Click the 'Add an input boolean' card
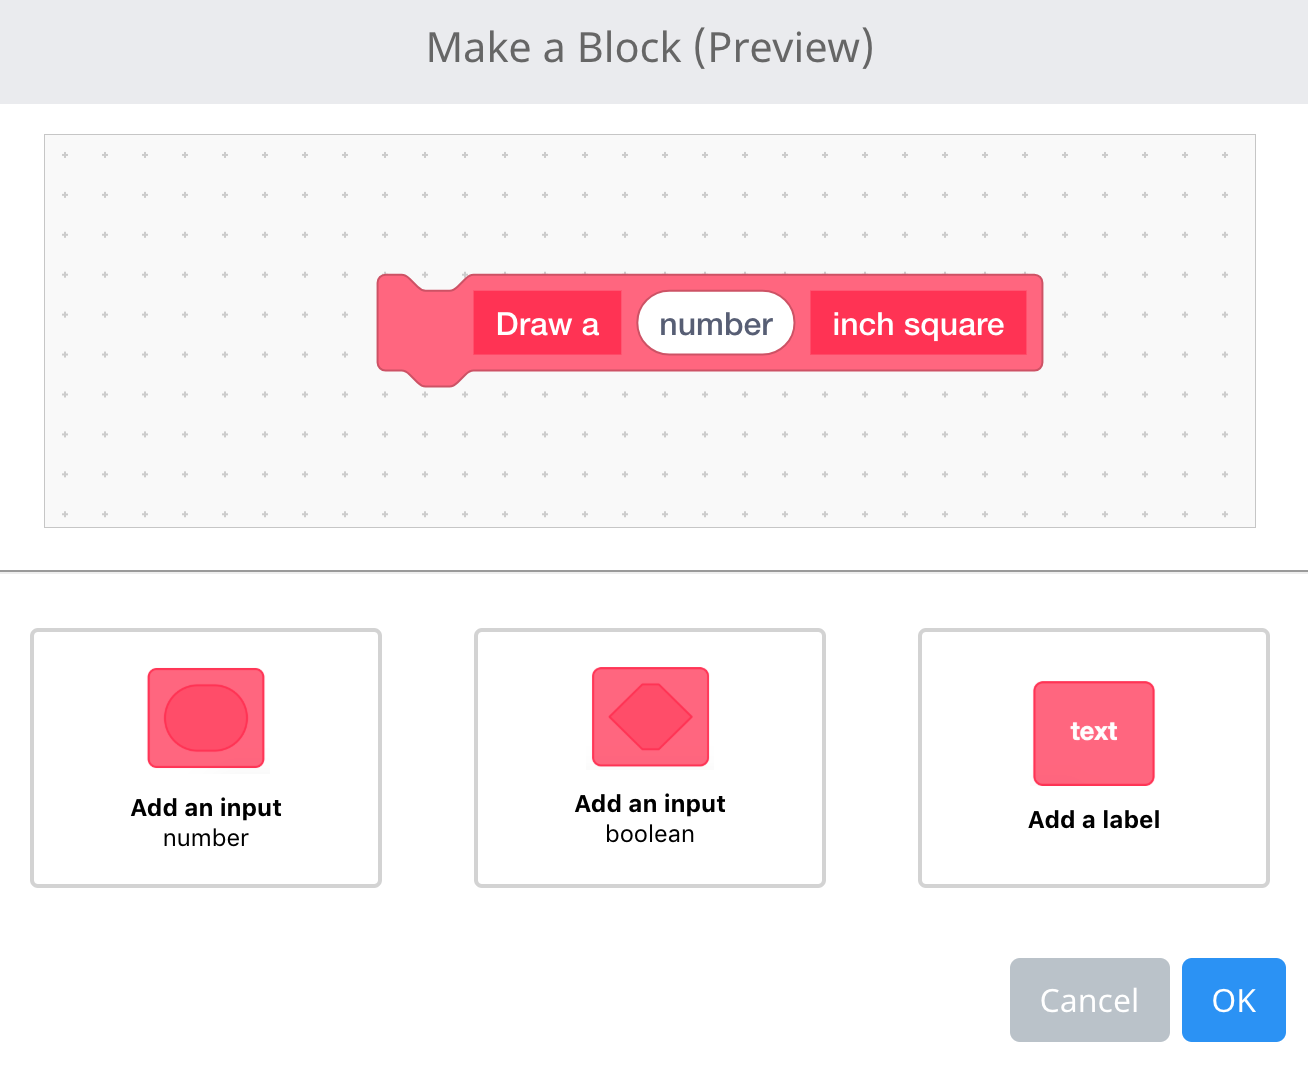The image size is (1308, 1076). [649, 758]
